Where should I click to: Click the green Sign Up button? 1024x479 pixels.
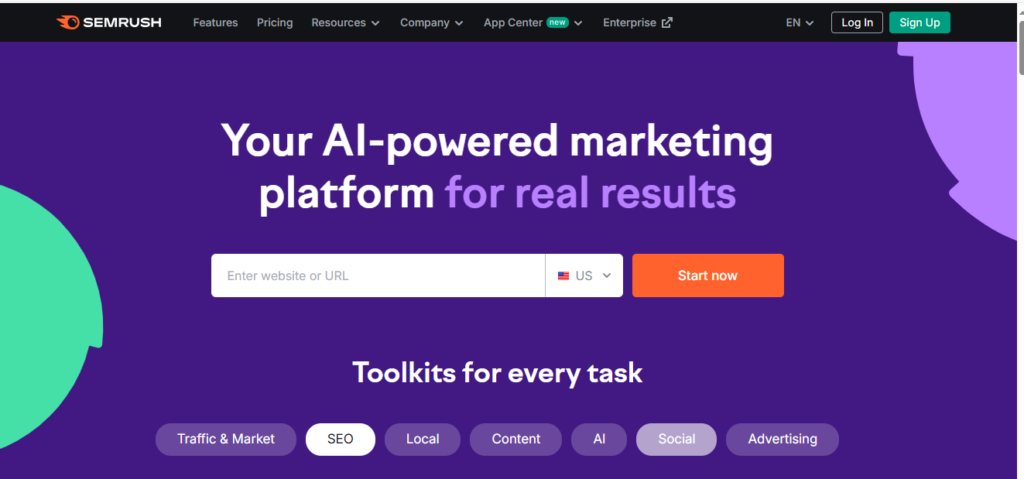920,22
